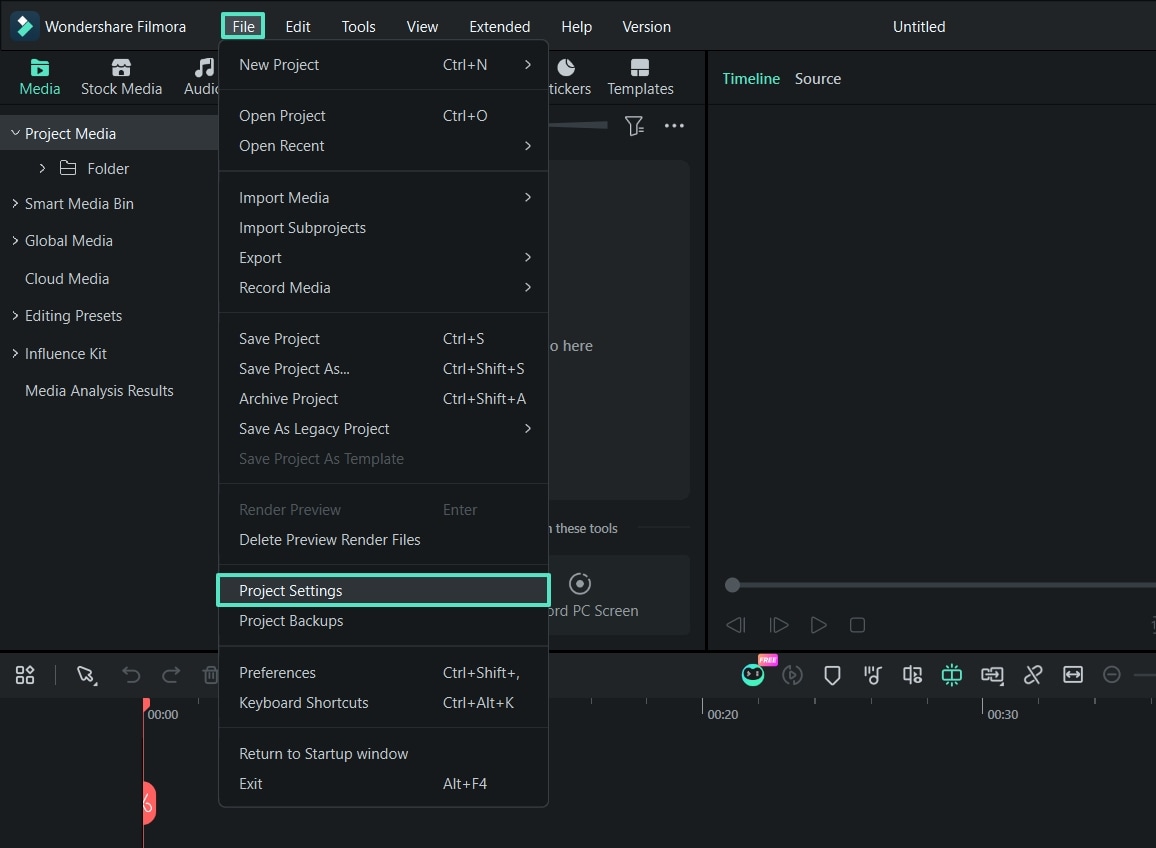
Task: Toggle the unlink chain icon
Action: coord(1033,675)
